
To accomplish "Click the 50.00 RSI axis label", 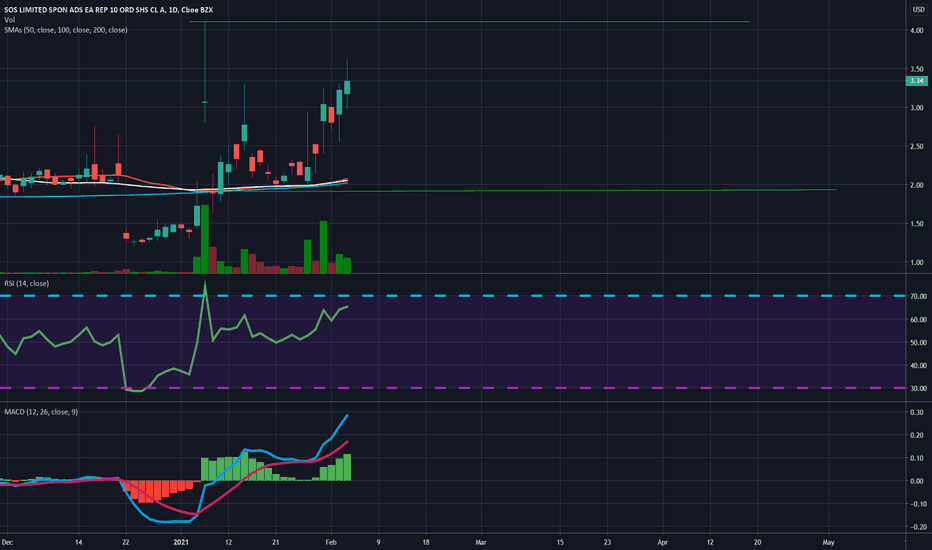I will click(918, 342).
